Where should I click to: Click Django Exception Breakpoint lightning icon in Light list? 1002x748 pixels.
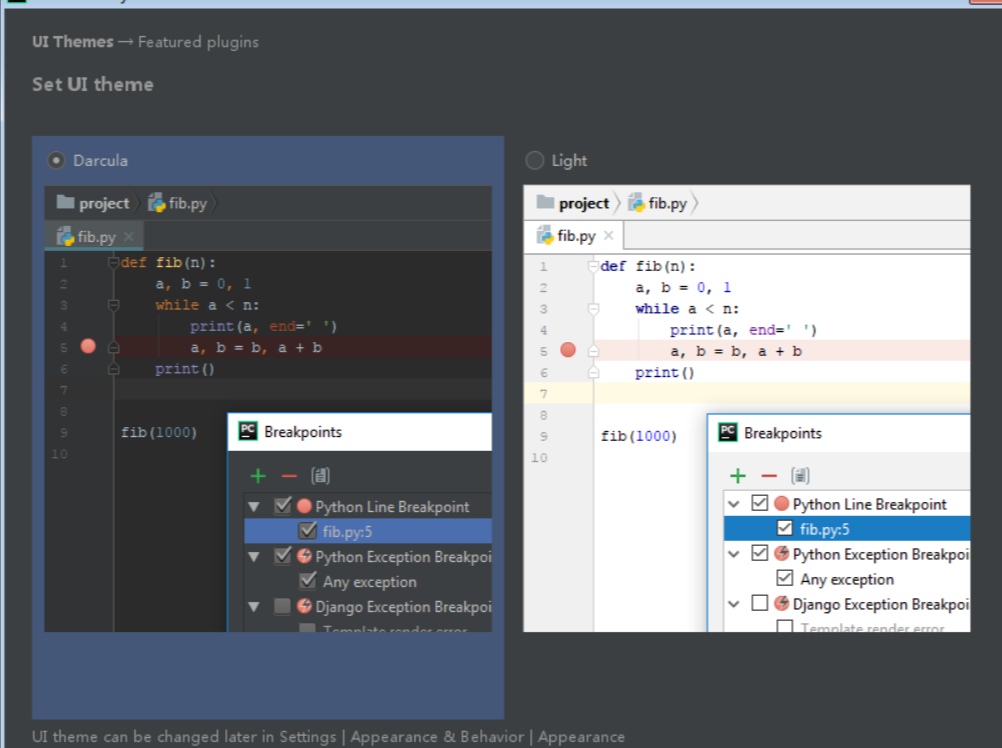click(x=781, y=603)
